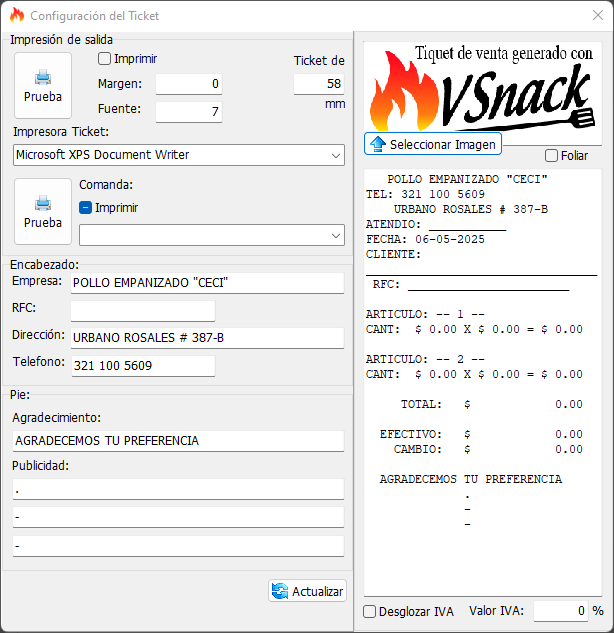This screenshot has width=614, height=633.
Task: Click 'ATENDIO:' line in ticket preview
Action: click(x=436, y=224)
